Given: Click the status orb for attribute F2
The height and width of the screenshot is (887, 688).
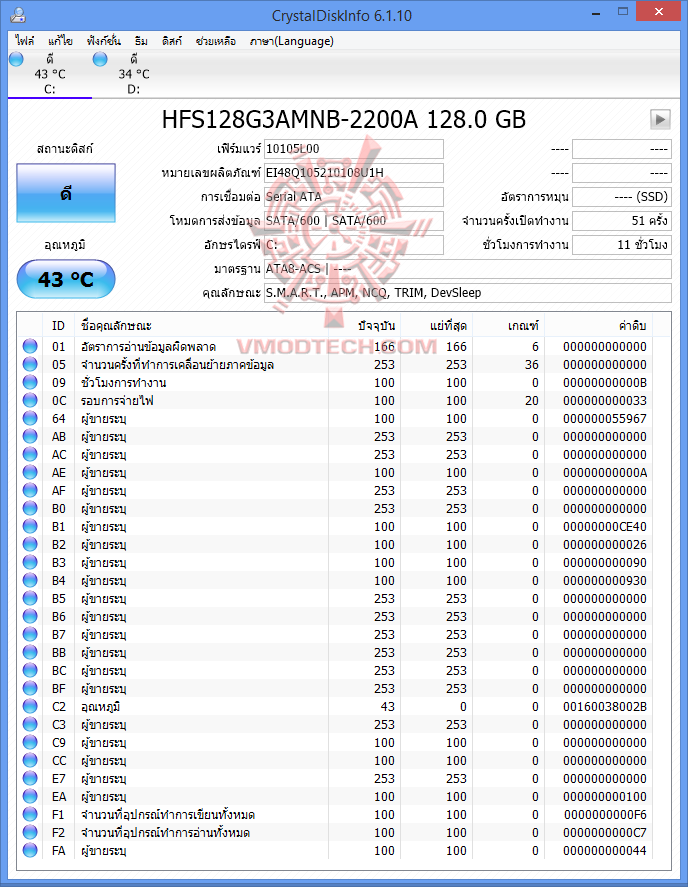Looking at the screenshot, I should tap(30, 833).
